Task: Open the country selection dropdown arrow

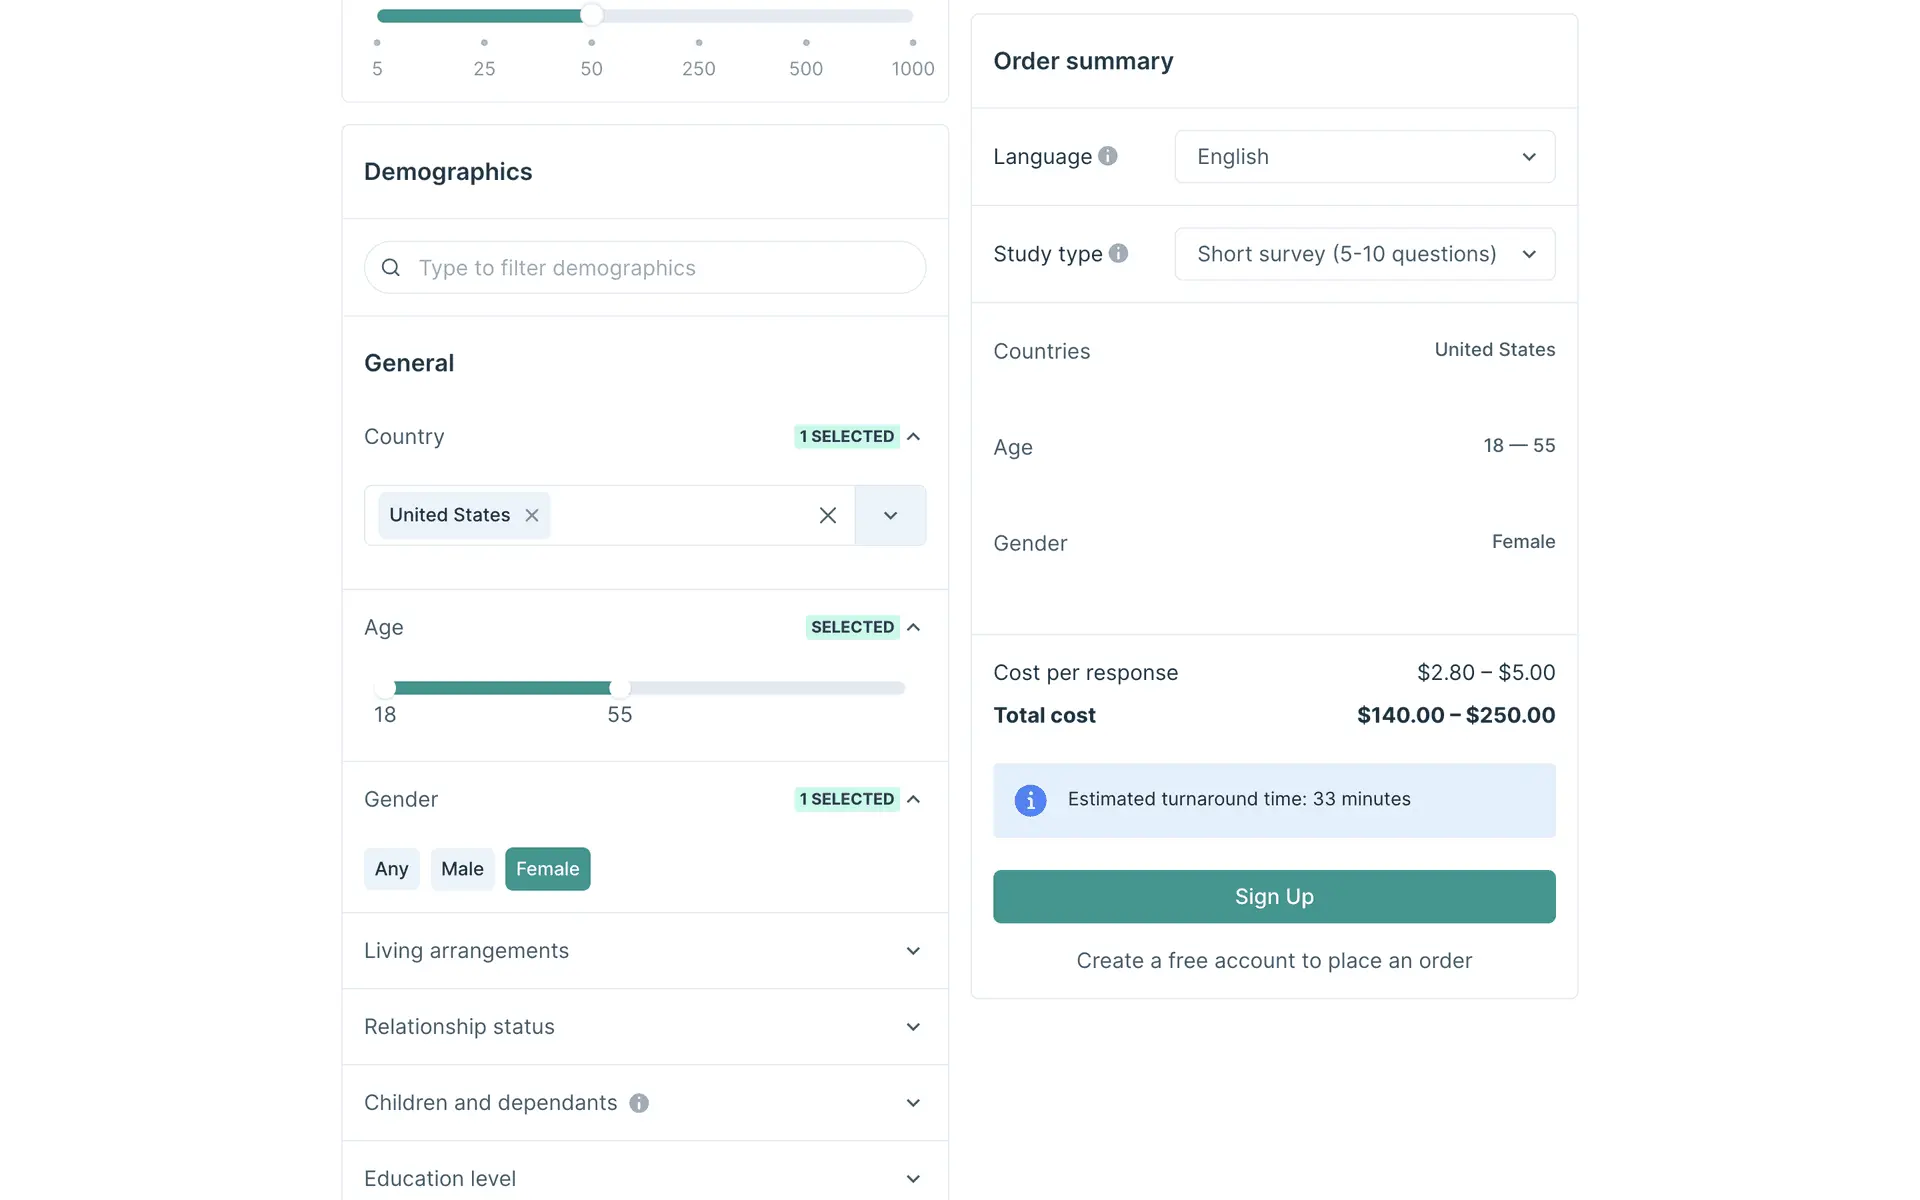Action: (890, 515)
